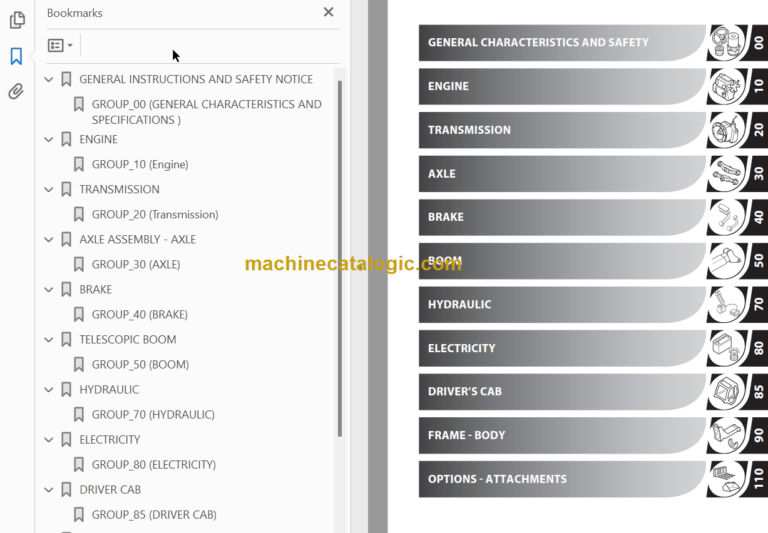
Task: Go to the TRANSMISSION bookmark
Action: click(120, 190)
